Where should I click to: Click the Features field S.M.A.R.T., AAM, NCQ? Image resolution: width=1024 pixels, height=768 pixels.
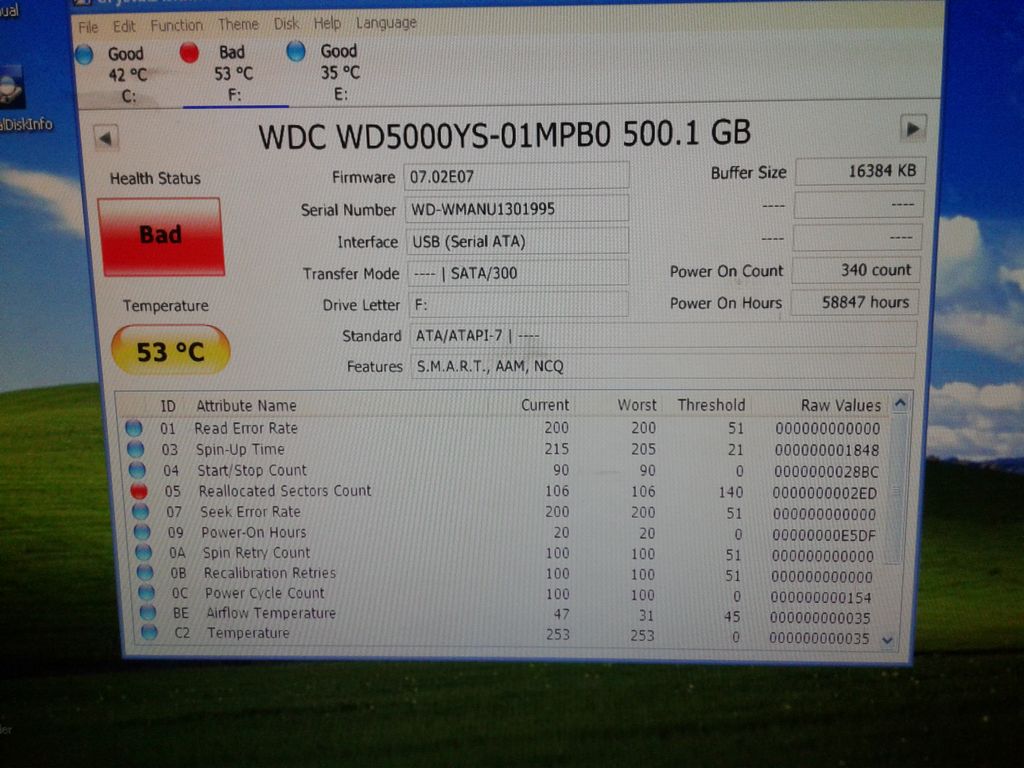click(x=663, y=366)
